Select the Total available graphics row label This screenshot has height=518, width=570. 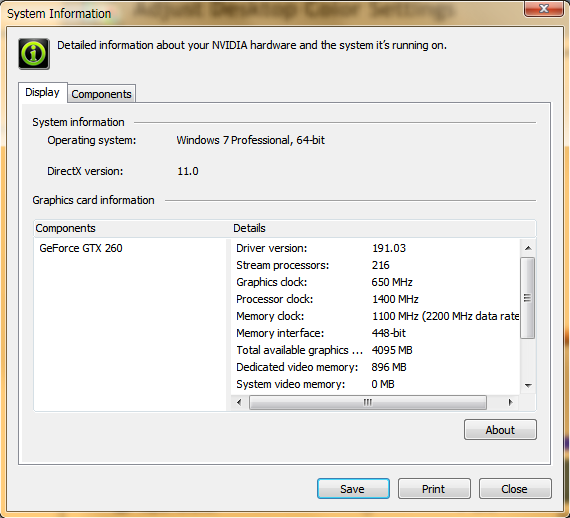pos(300,350)
